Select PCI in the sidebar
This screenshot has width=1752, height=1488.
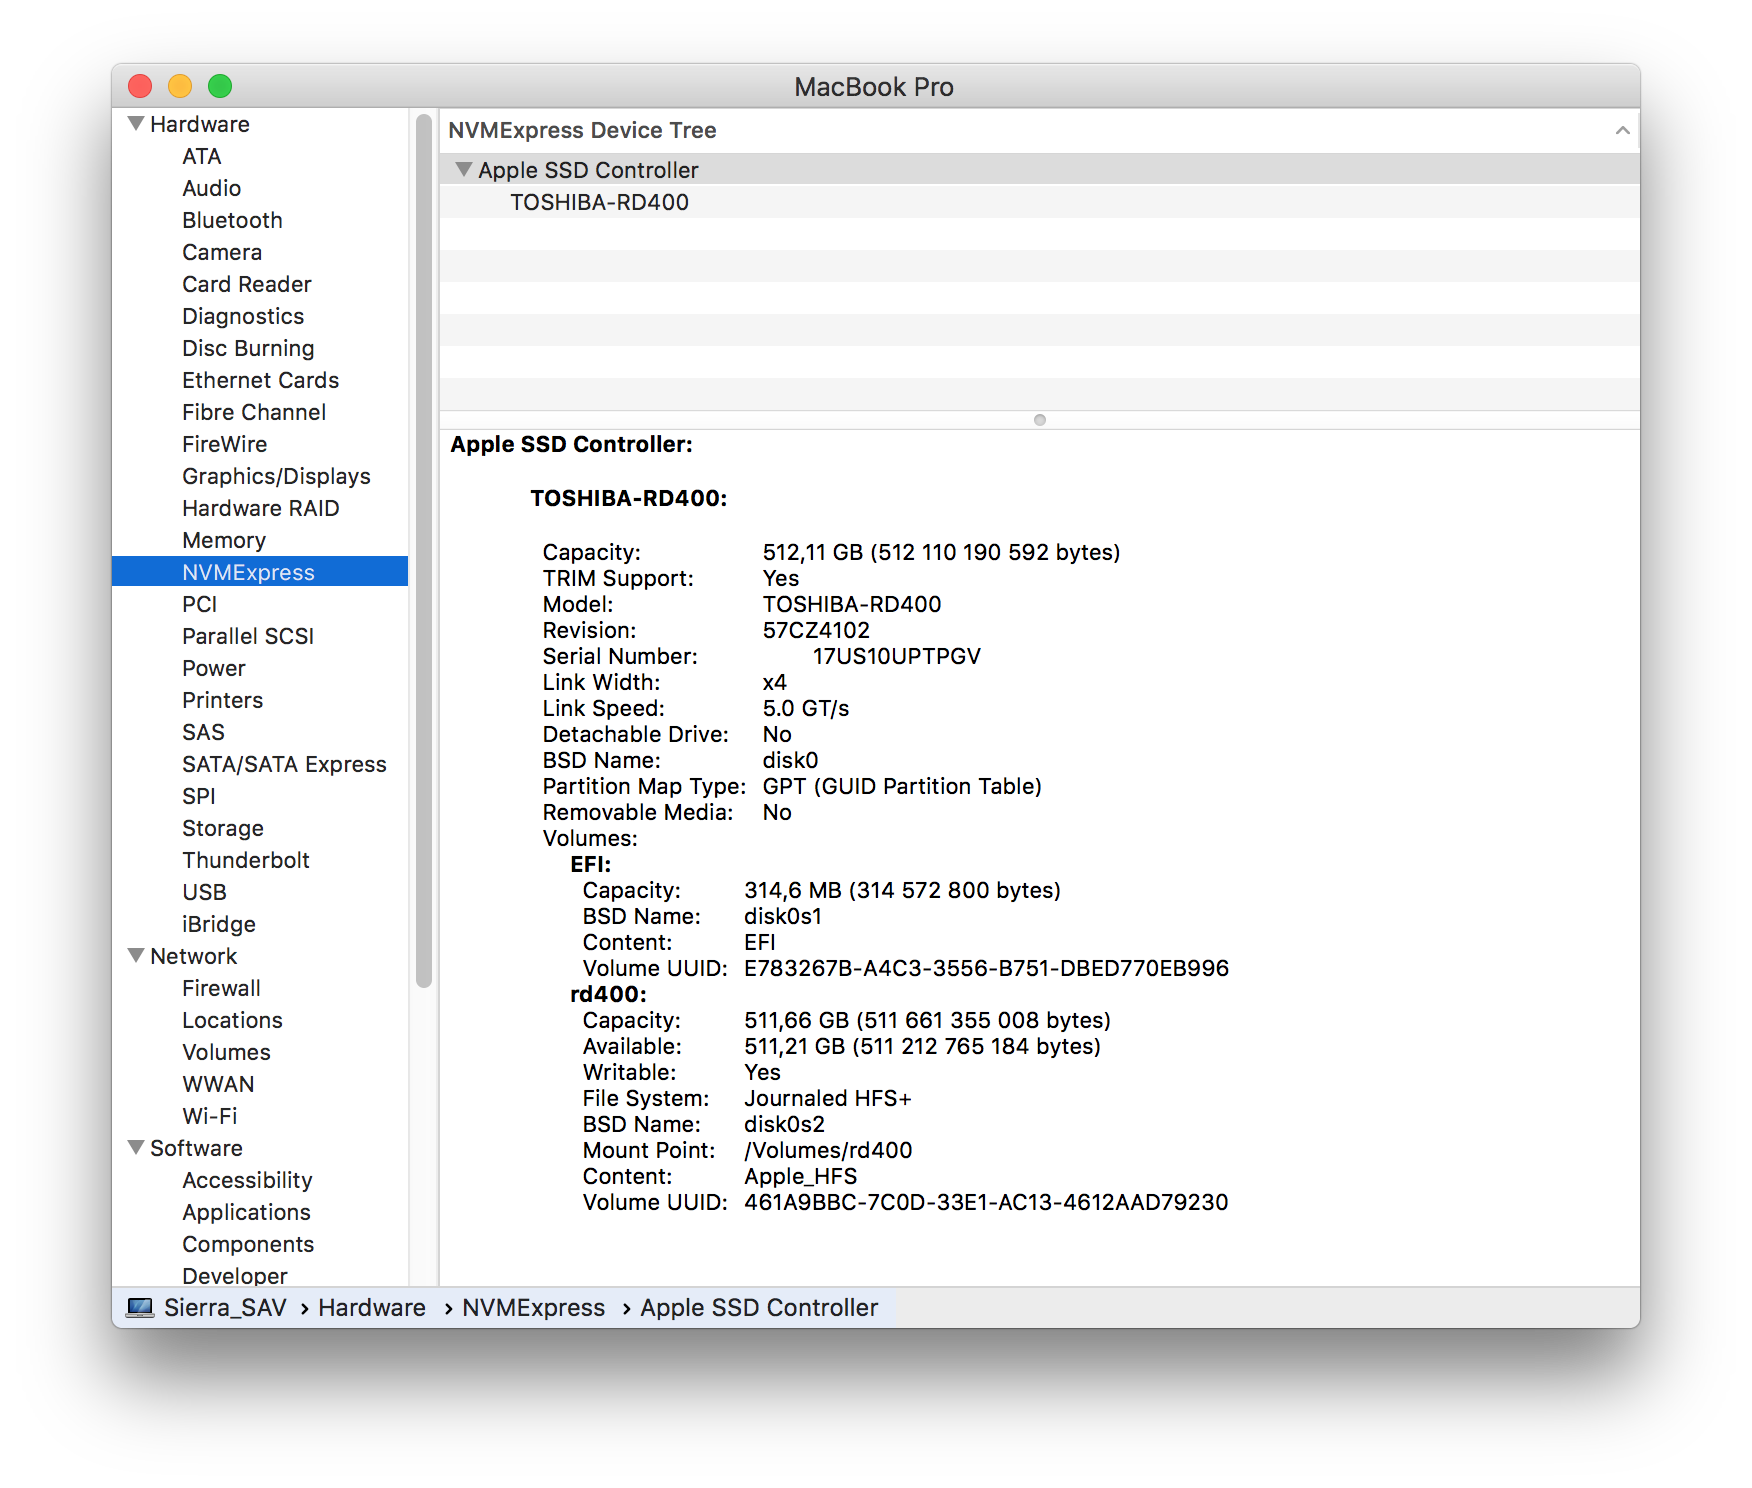[x=200, y=604]
